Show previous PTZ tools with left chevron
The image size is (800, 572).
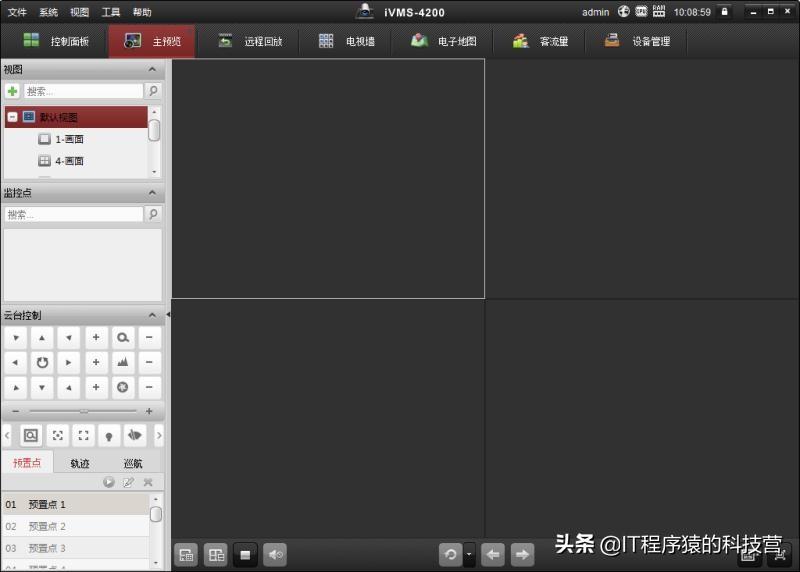click(7, 435)
